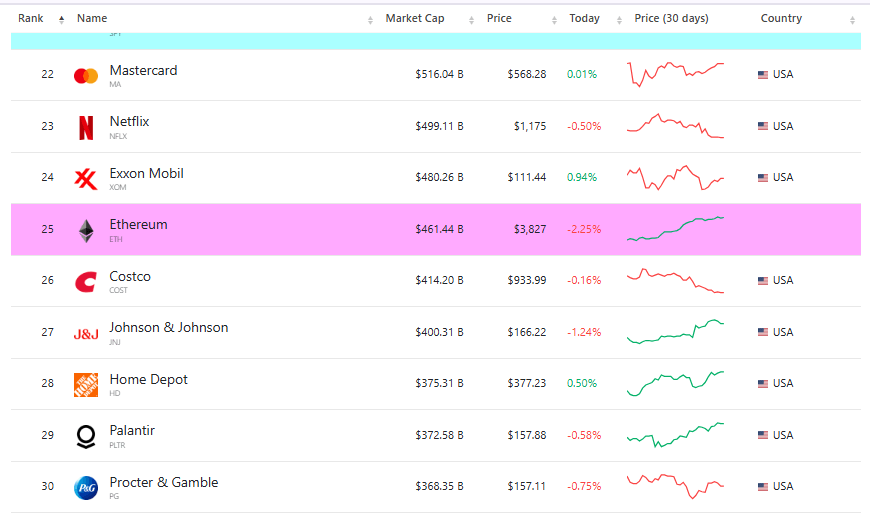
Task: Click Palantir 30-day price sparkline
Action: 675,435
